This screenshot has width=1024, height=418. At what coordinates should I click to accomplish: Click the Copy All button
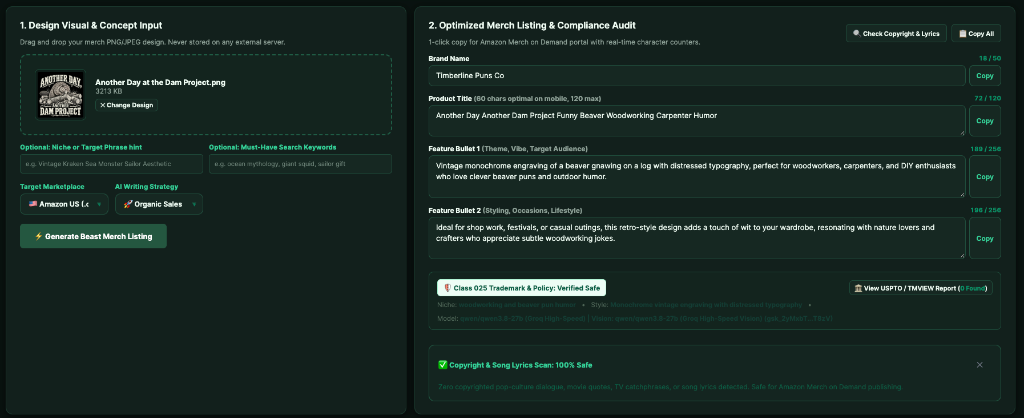pyautogui.click(x=976, y=33)
